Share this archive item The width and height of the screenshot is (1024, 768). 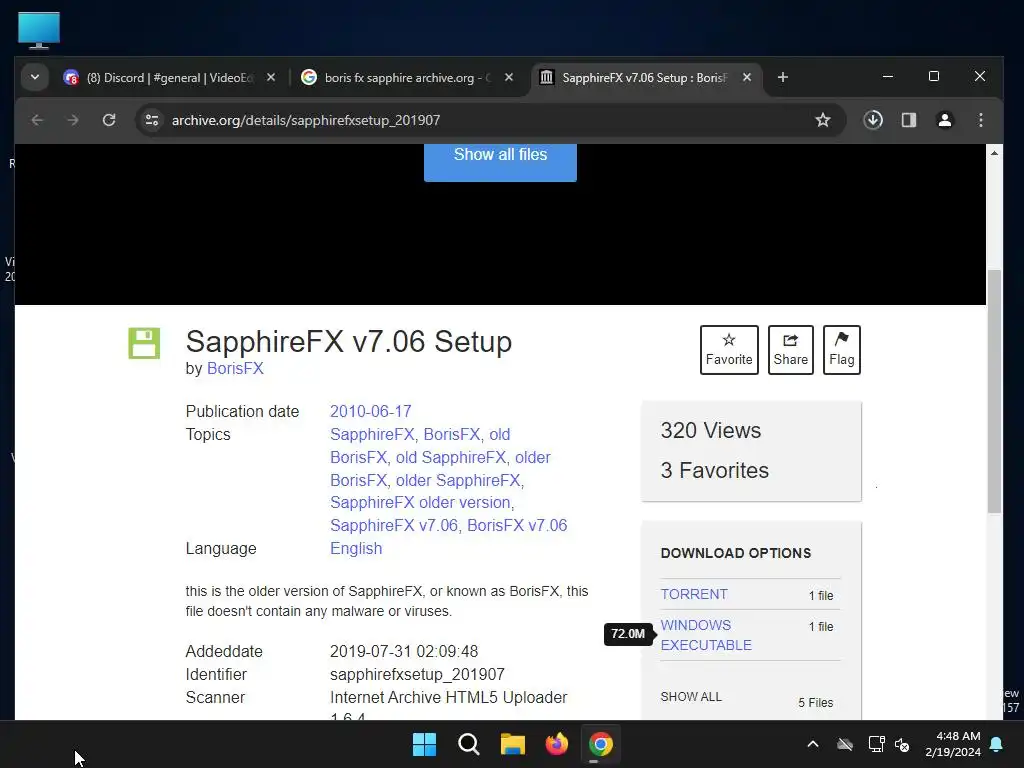click(790, 349)
